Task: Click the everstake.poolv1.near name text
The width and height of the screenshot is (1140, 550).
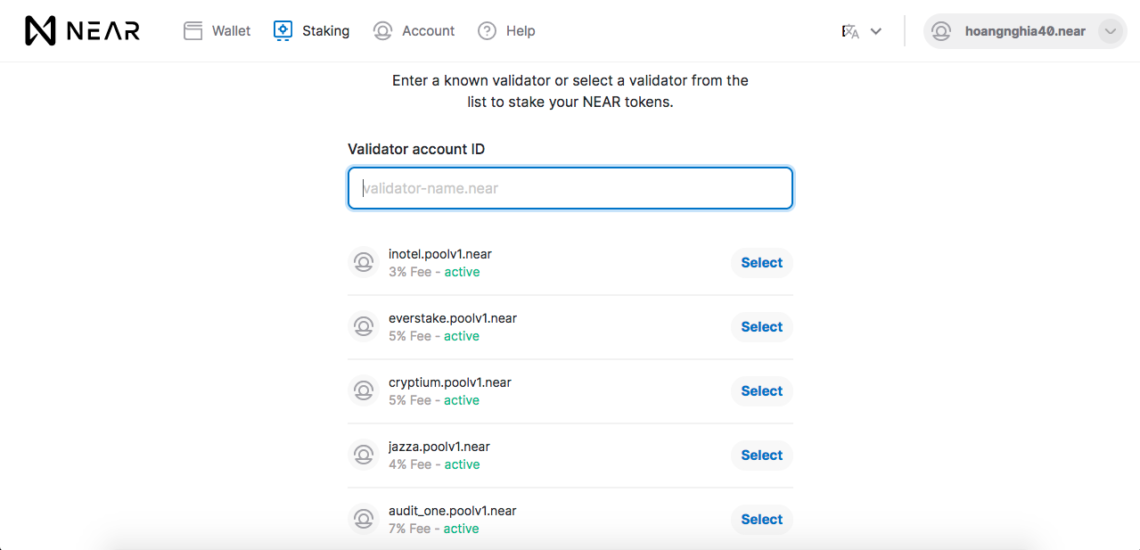Action: (x=453, y=318)
